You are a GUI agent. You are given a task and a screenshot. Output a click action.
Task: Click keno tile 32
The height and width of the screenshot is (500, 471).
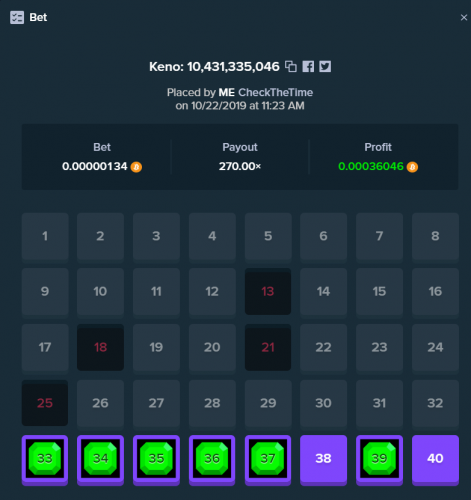(435, 404)
